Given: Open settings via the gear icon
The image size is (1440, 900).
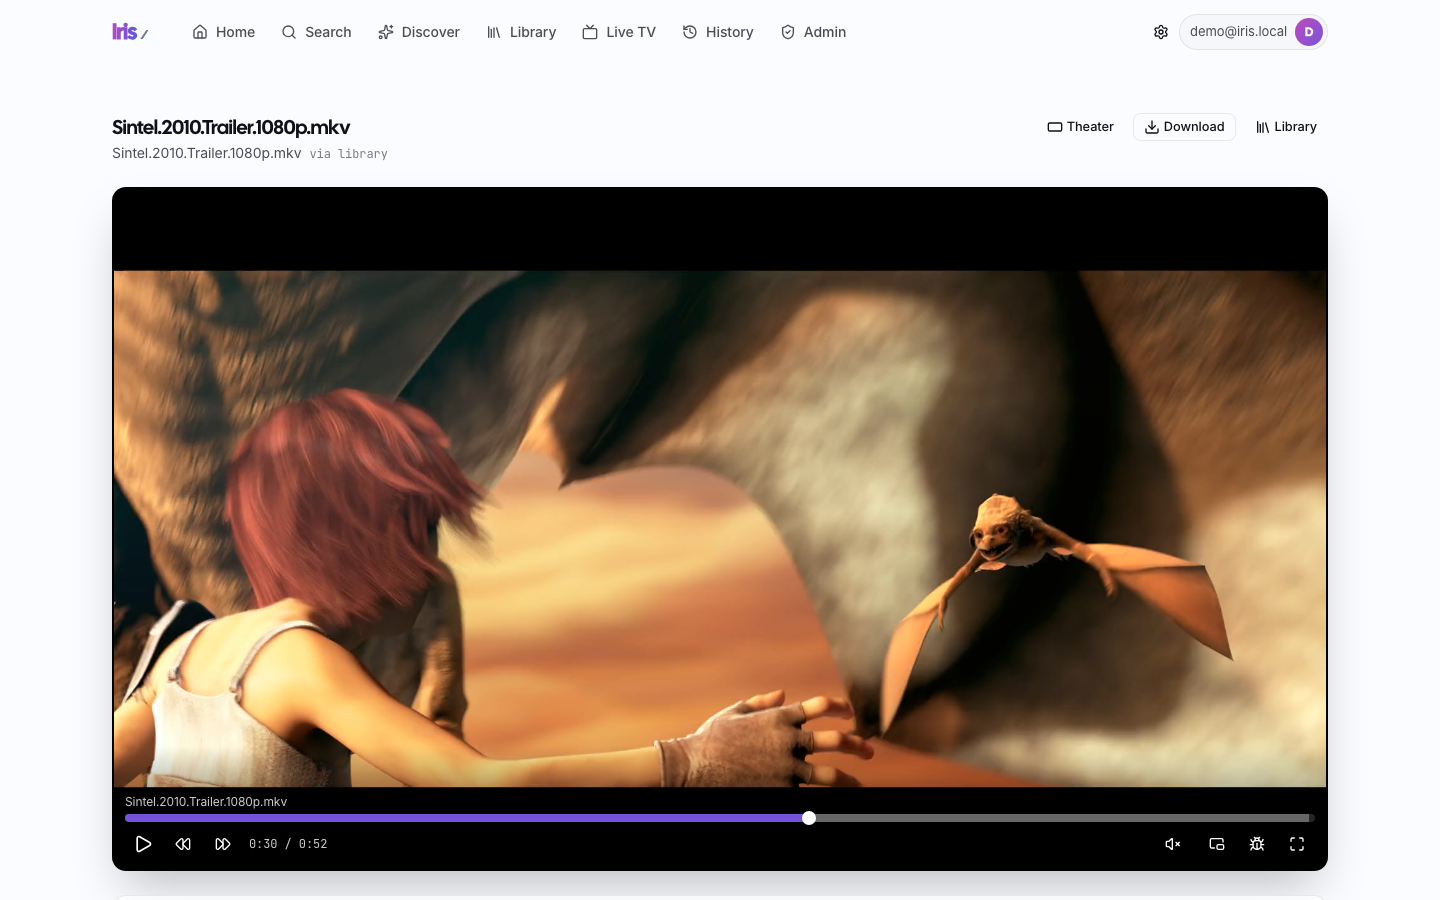Looking at the screenshot, I should 1161,32.
